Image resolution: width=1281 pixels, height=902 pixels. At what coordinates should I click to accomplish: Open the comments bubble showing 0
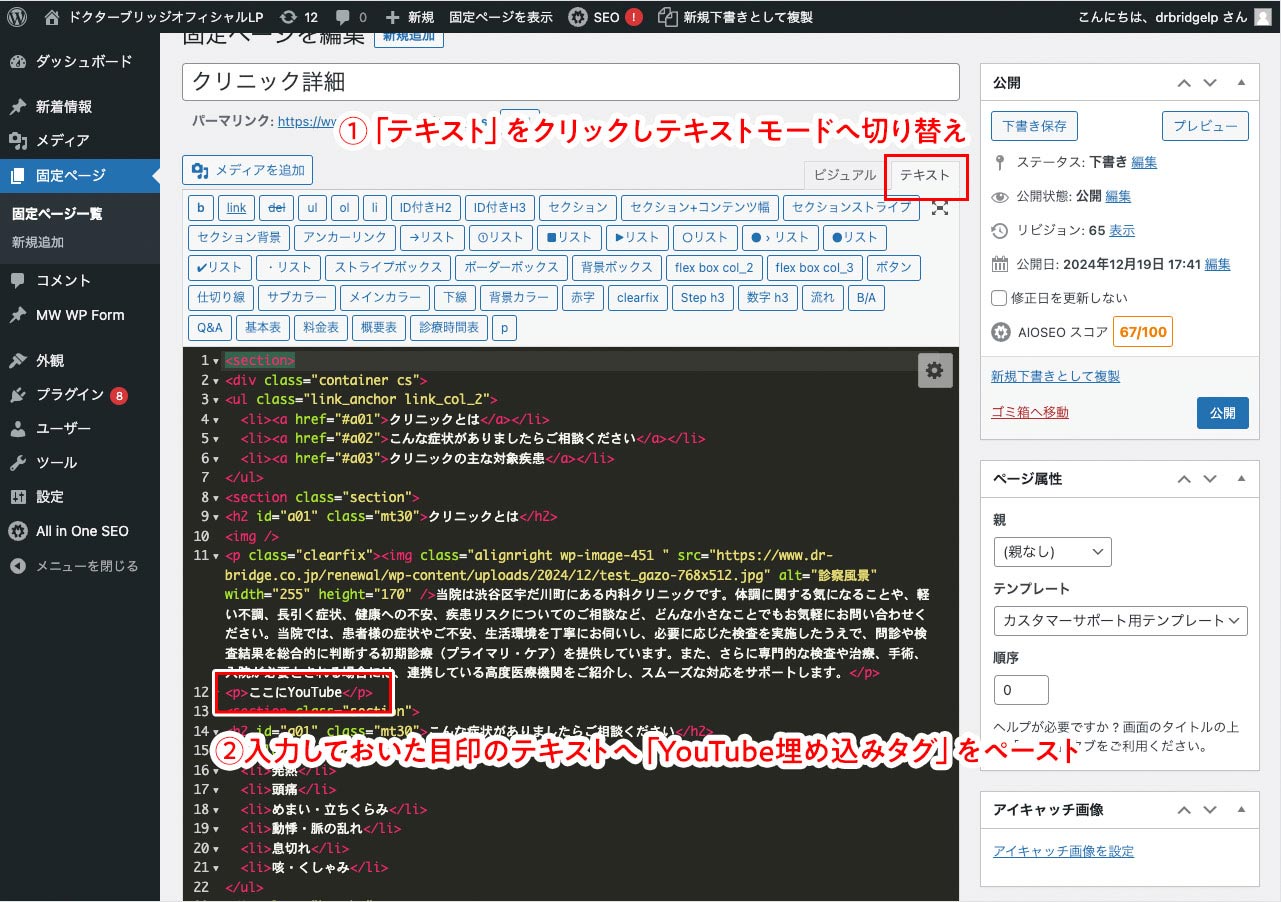[x=351, y=17]
